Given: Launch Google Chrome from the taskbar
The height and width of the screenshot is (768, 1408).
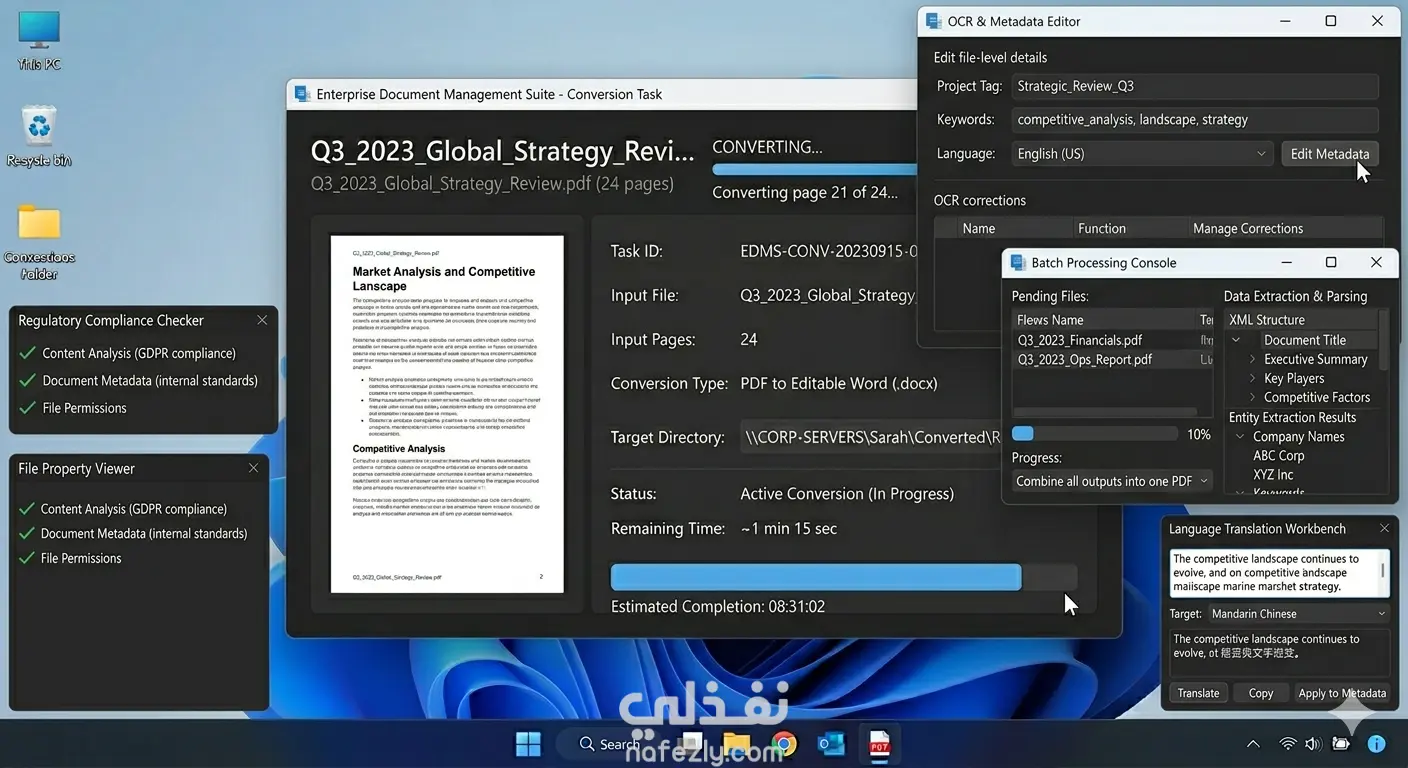Looking at the screenshot, I should [x=784, y=744].
